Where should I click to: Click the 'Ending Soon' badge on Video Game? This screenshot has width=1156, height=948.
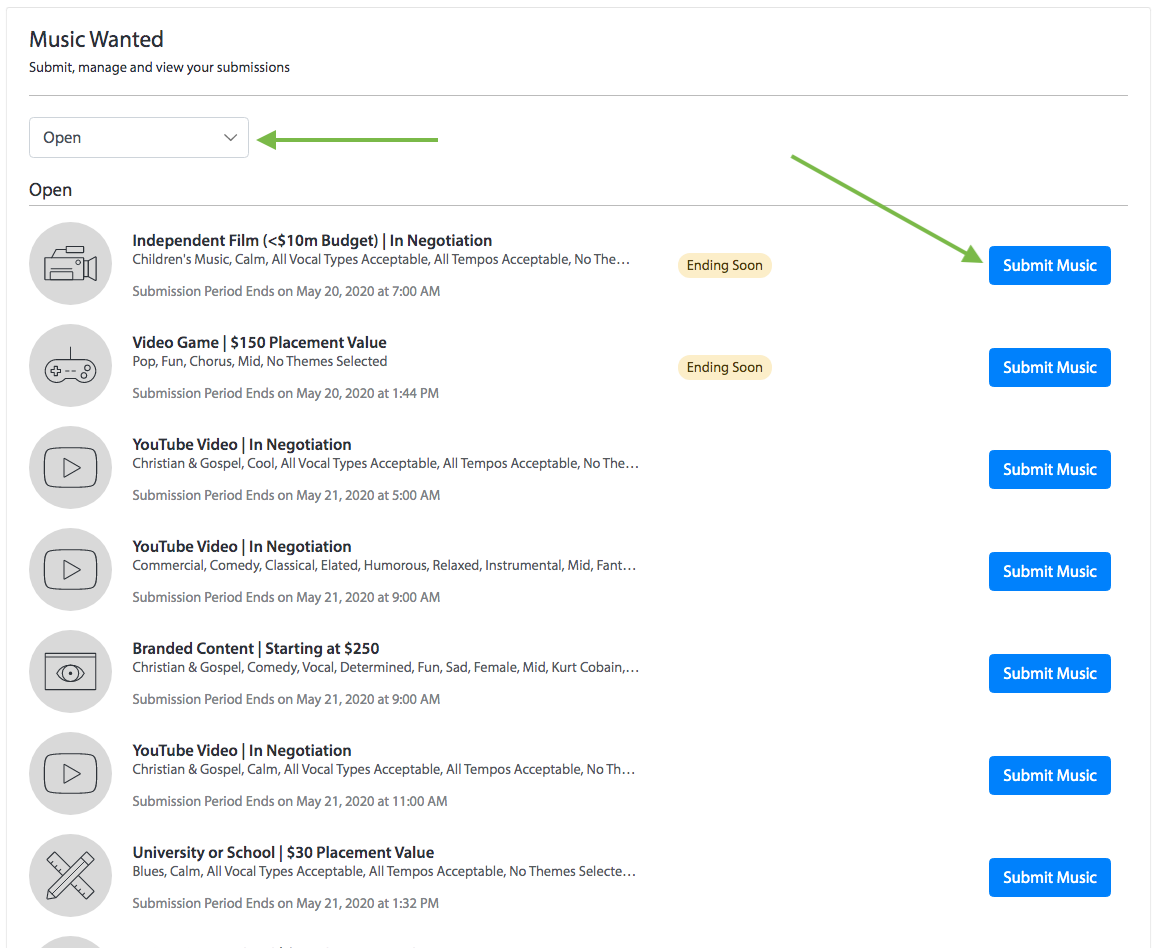pos(725,367)
